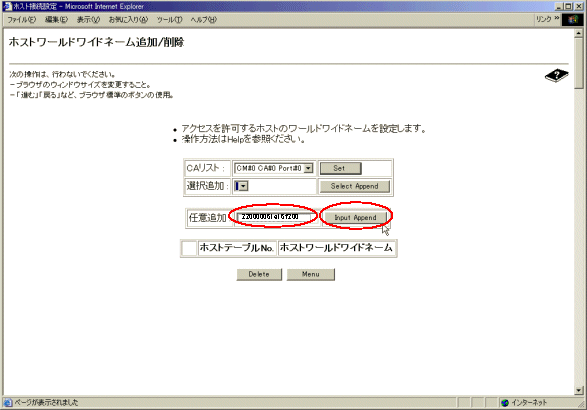Click the Internet zone globe icon
The height and width of the screenshot is (410, 587).
505,403
